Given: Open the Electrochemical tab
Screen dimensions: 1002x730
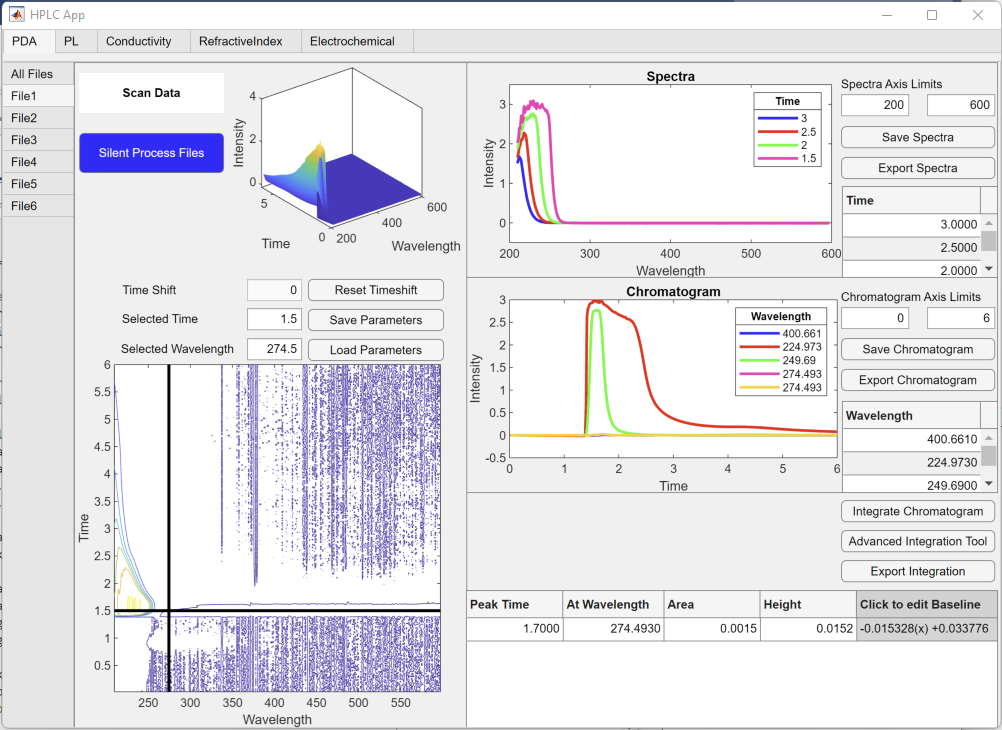Looking at the screenshot, I should click(352, 41).
